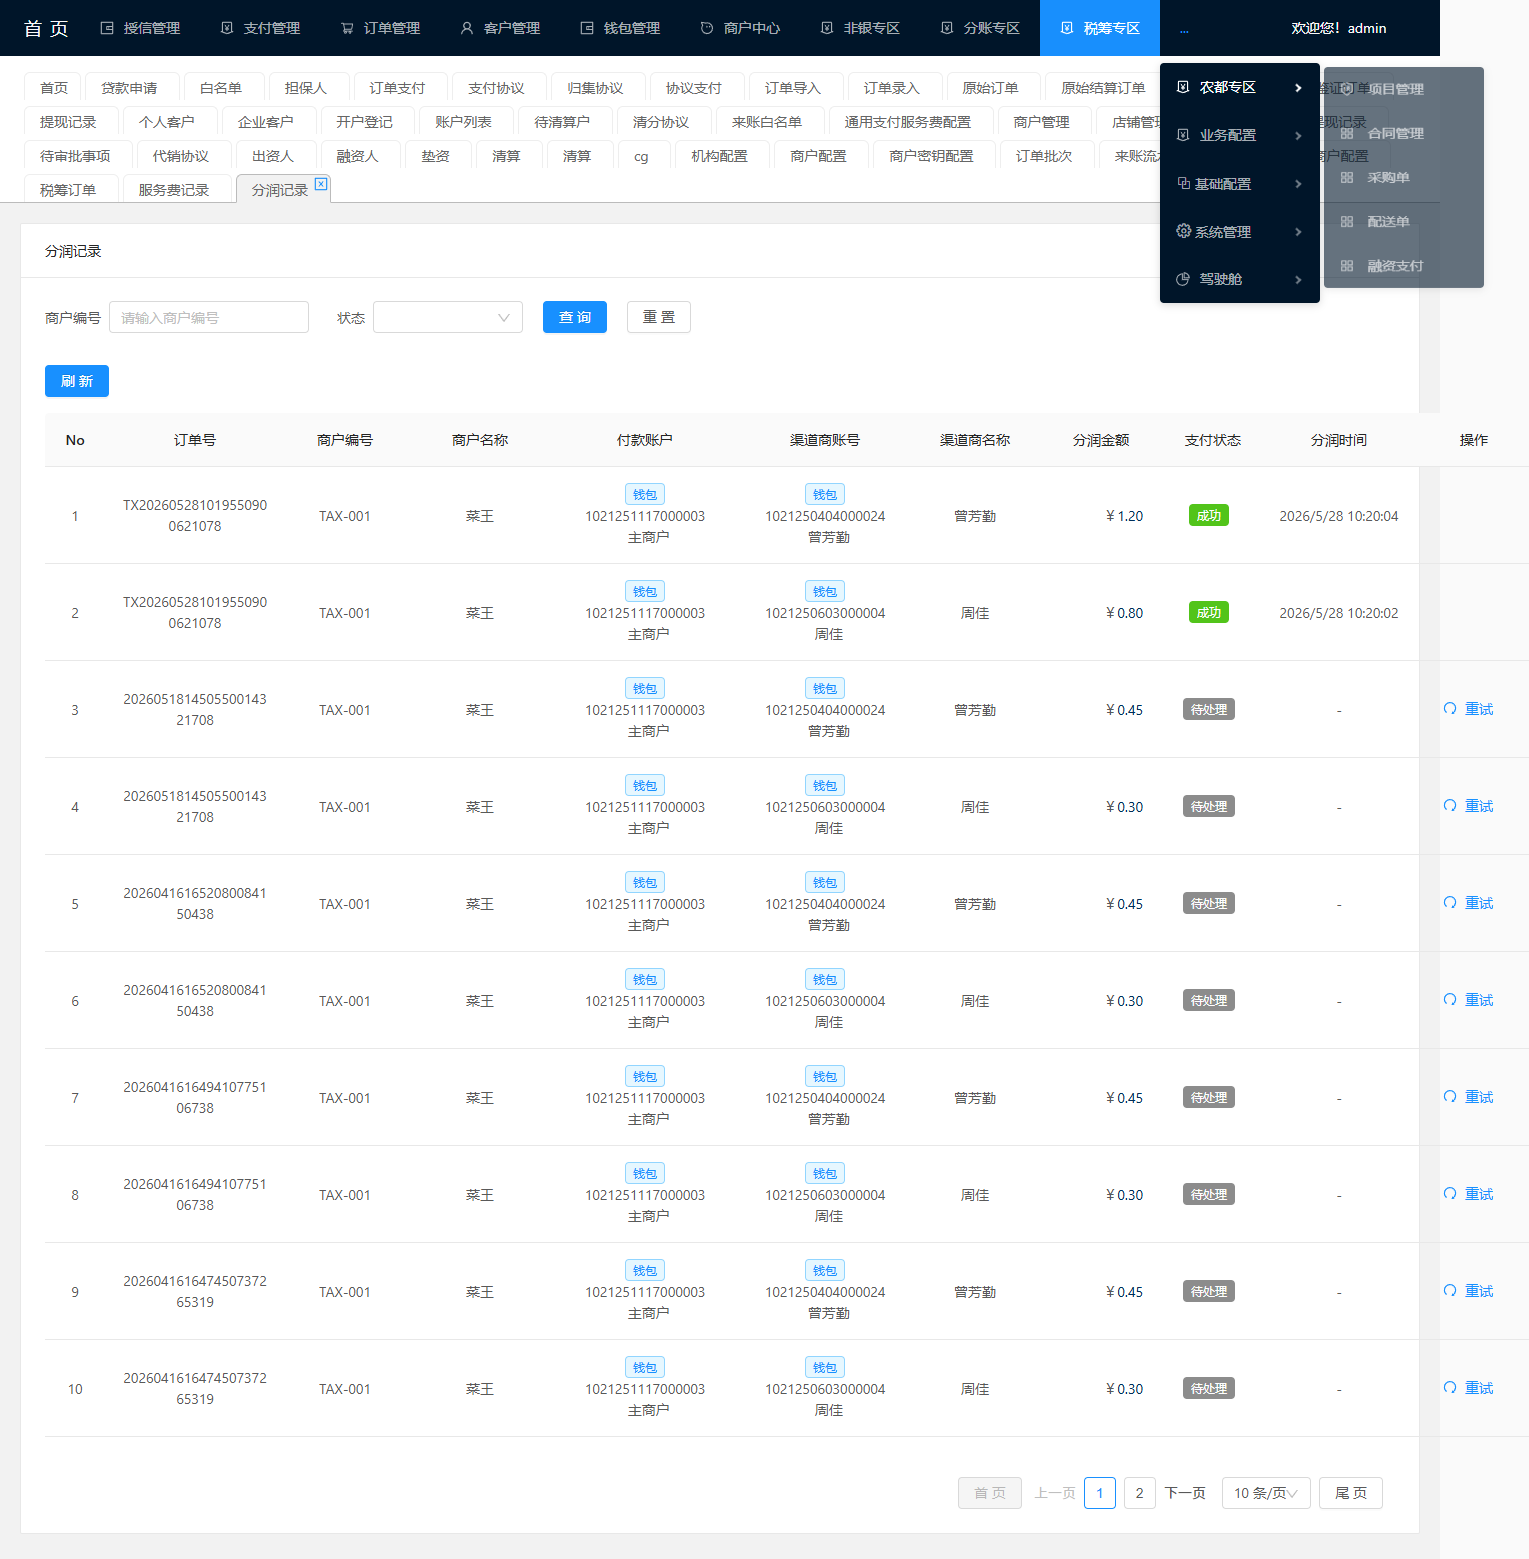The width and height of the screenshot is (1529, 1559).
Task: Click the 分润时间 column header
Action: 1339,440
